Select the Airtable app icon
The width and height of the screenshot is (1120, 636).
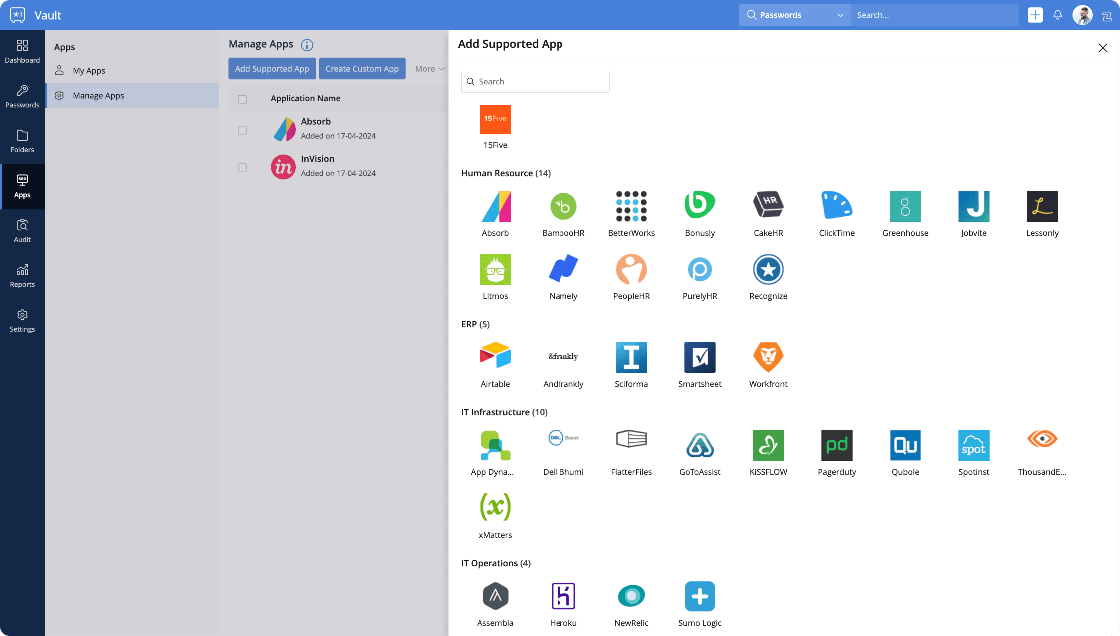[495, 357]
